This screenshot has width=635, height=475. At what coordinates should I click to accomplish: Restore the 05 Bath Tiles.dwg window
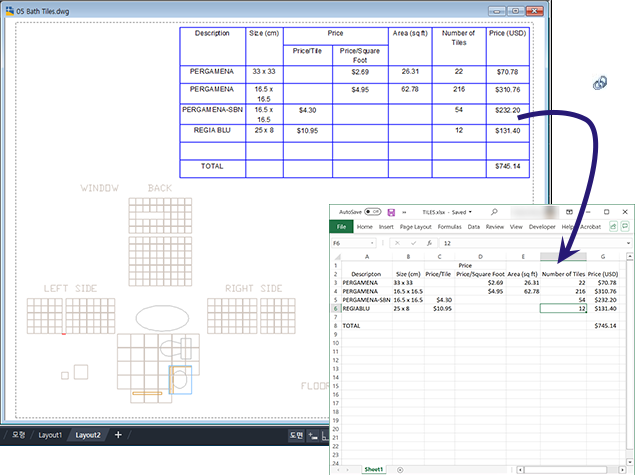[516, 11]
